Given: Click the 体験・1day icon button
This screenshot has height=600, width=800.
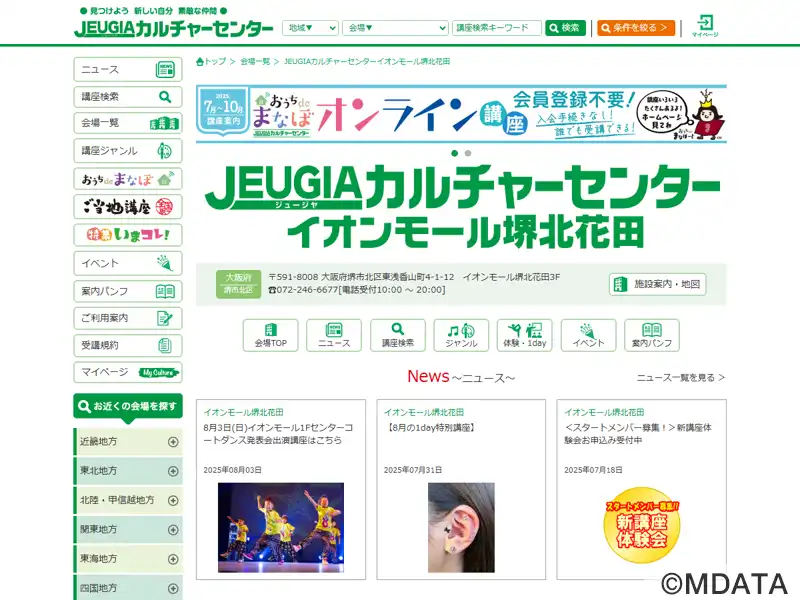Looking at the screenshot, I should [524, 335].
